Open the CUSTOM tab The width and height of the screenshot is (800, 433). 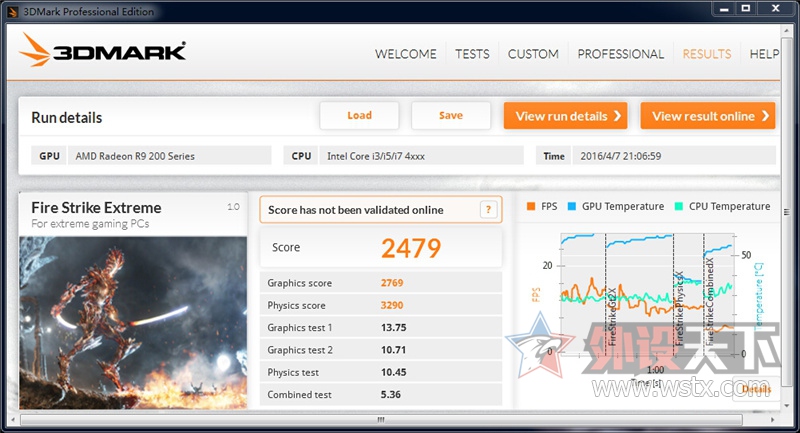533,54
